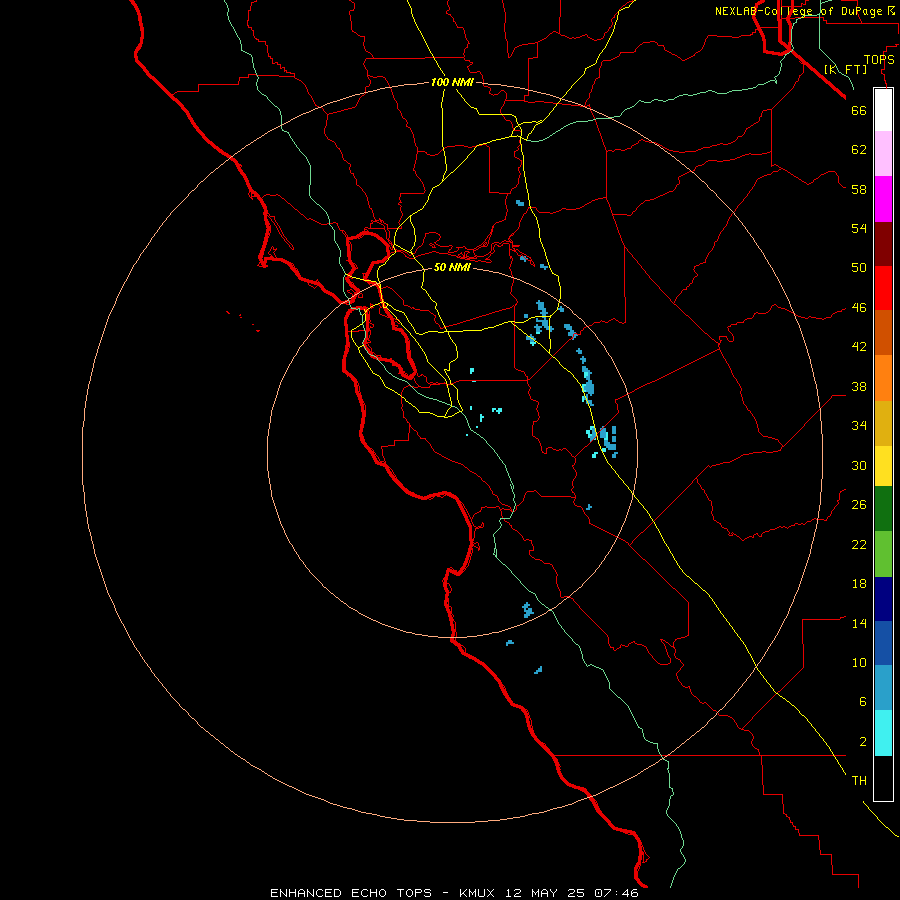Click the ENHANCED ECHO TOPS title text
The image size is (900, 900).
click(x=351, y=893)
